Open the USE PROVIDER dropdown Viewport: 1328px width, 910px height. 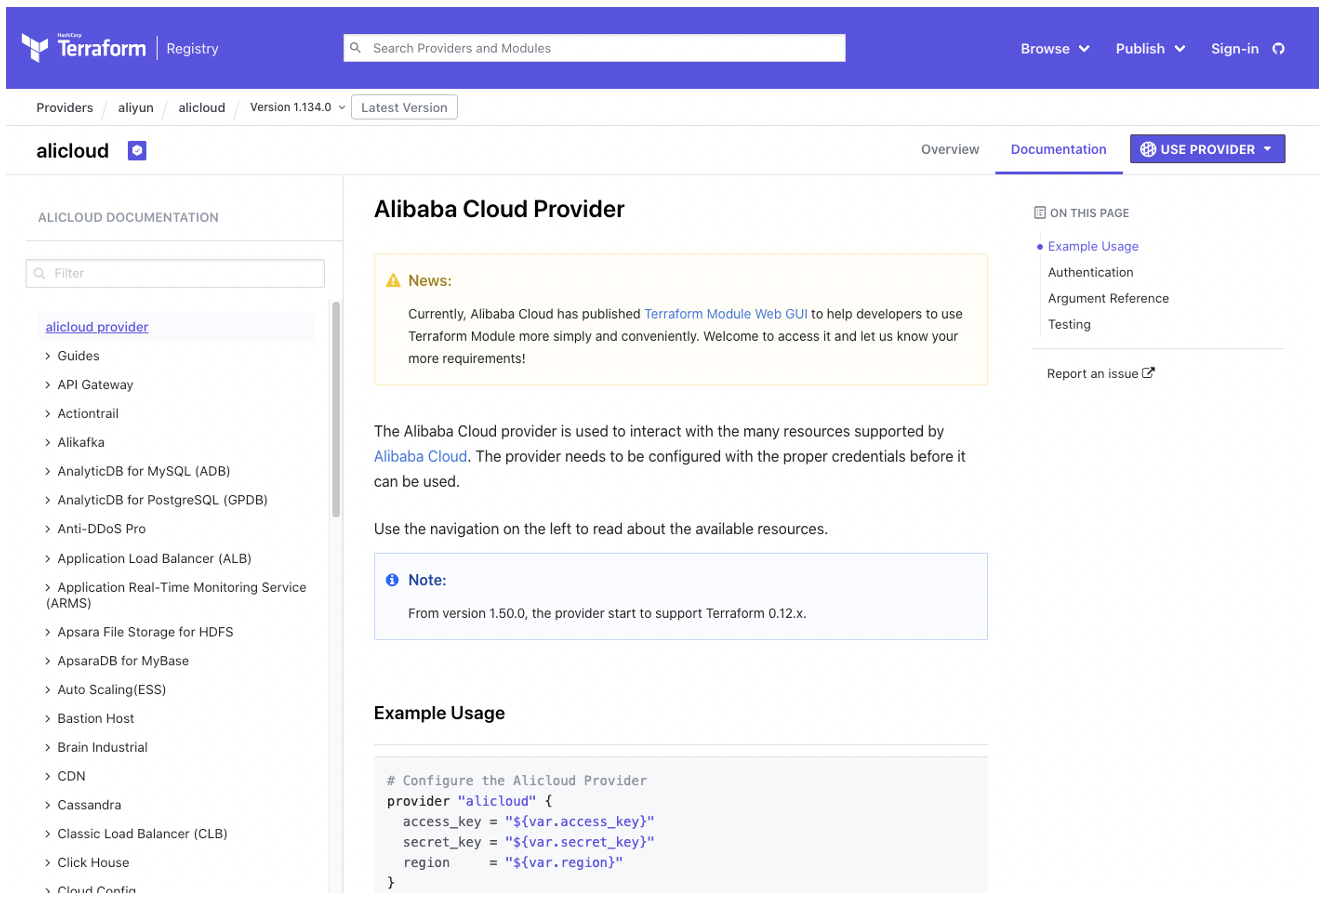(x=1207, y=148)
